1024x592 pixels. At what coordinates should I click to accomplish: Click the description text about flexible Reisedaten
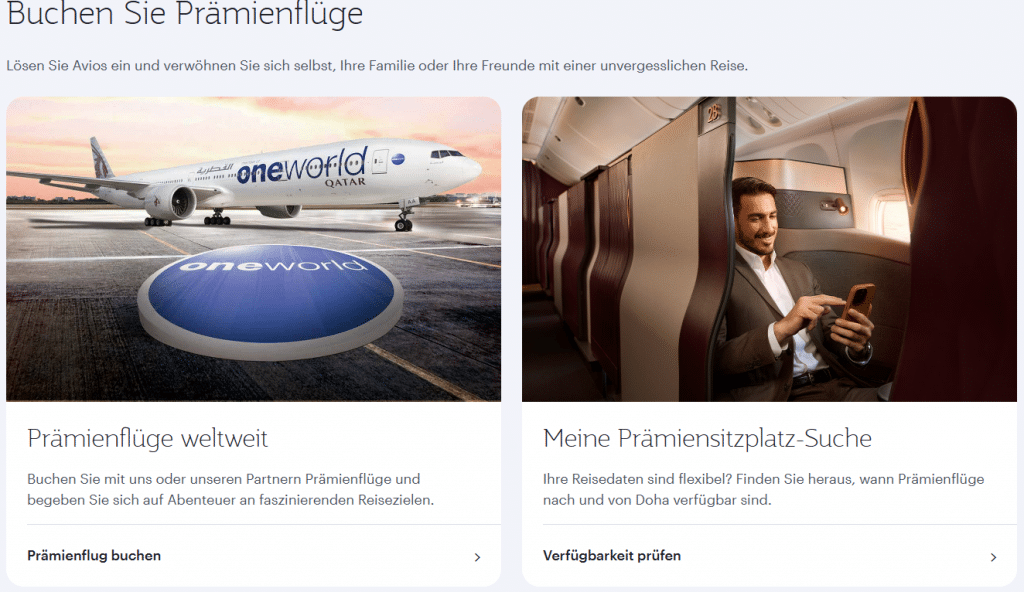coord(763,489)
